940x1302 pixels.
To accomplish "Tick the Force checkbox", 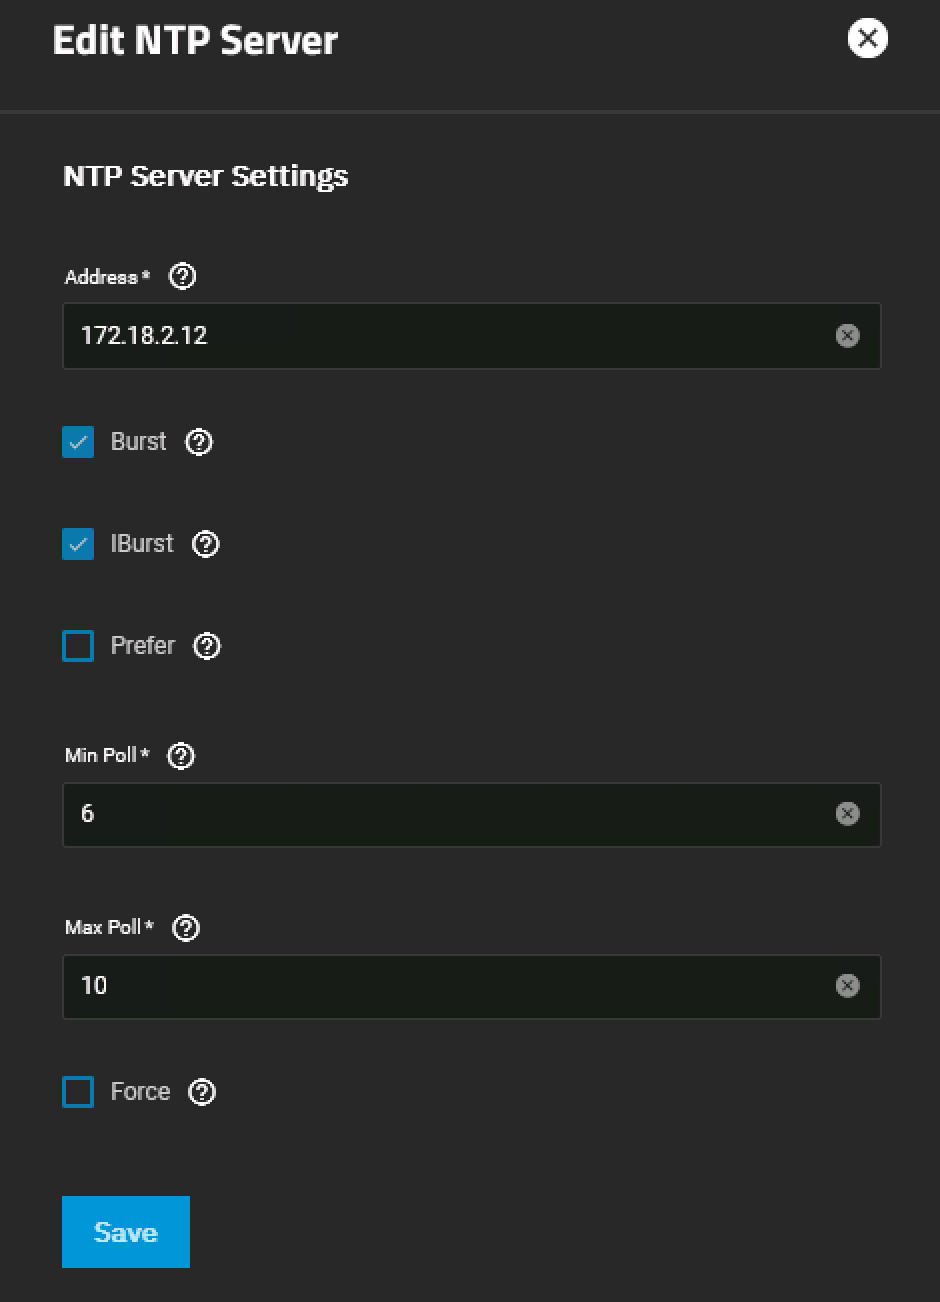I will coord(78,1092).
